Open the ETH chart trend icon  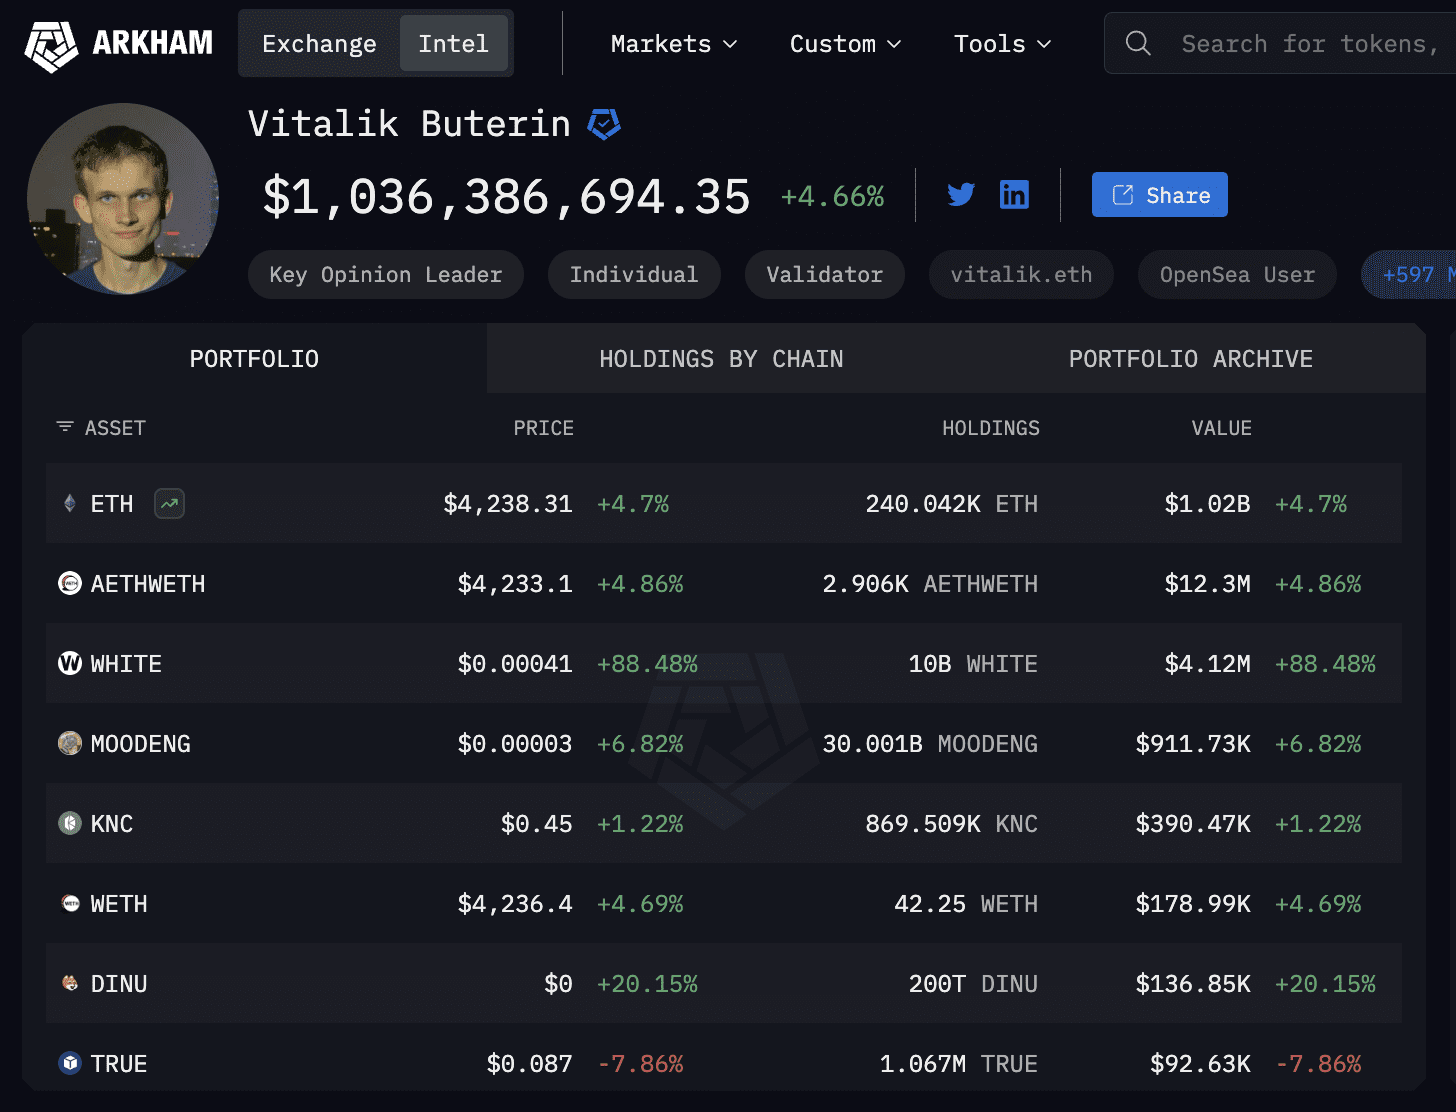170,504
